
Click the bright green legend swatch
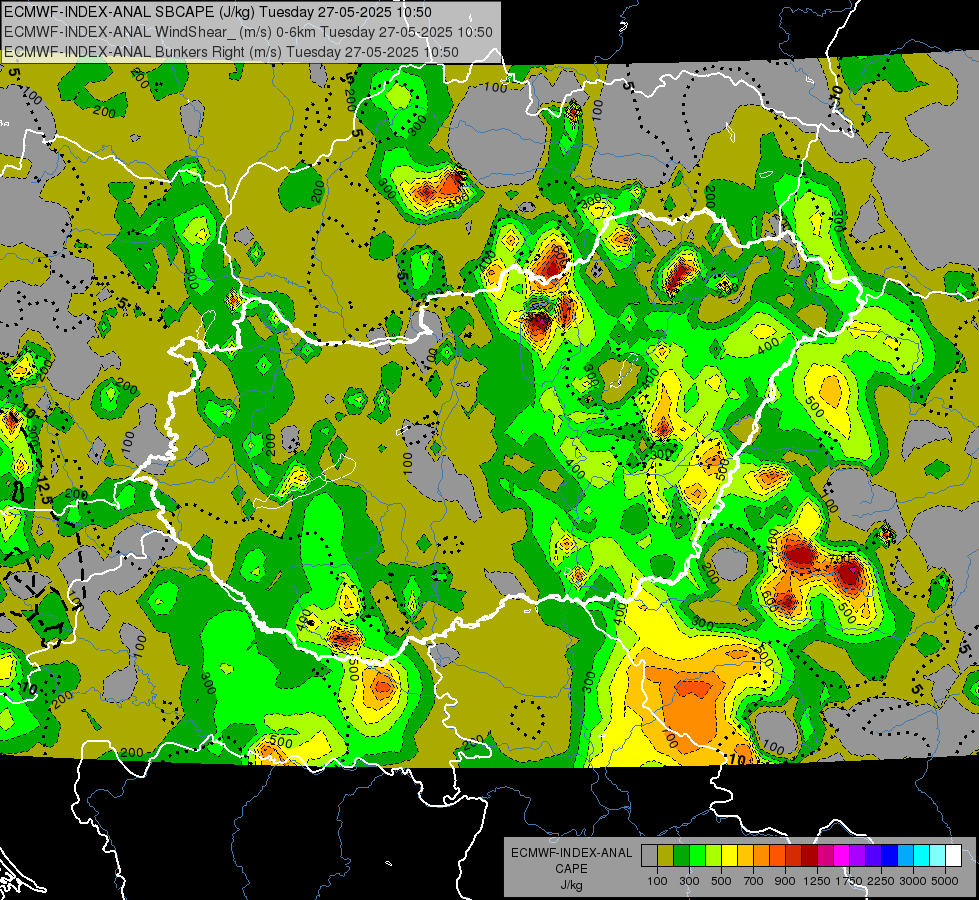point(697,855)
